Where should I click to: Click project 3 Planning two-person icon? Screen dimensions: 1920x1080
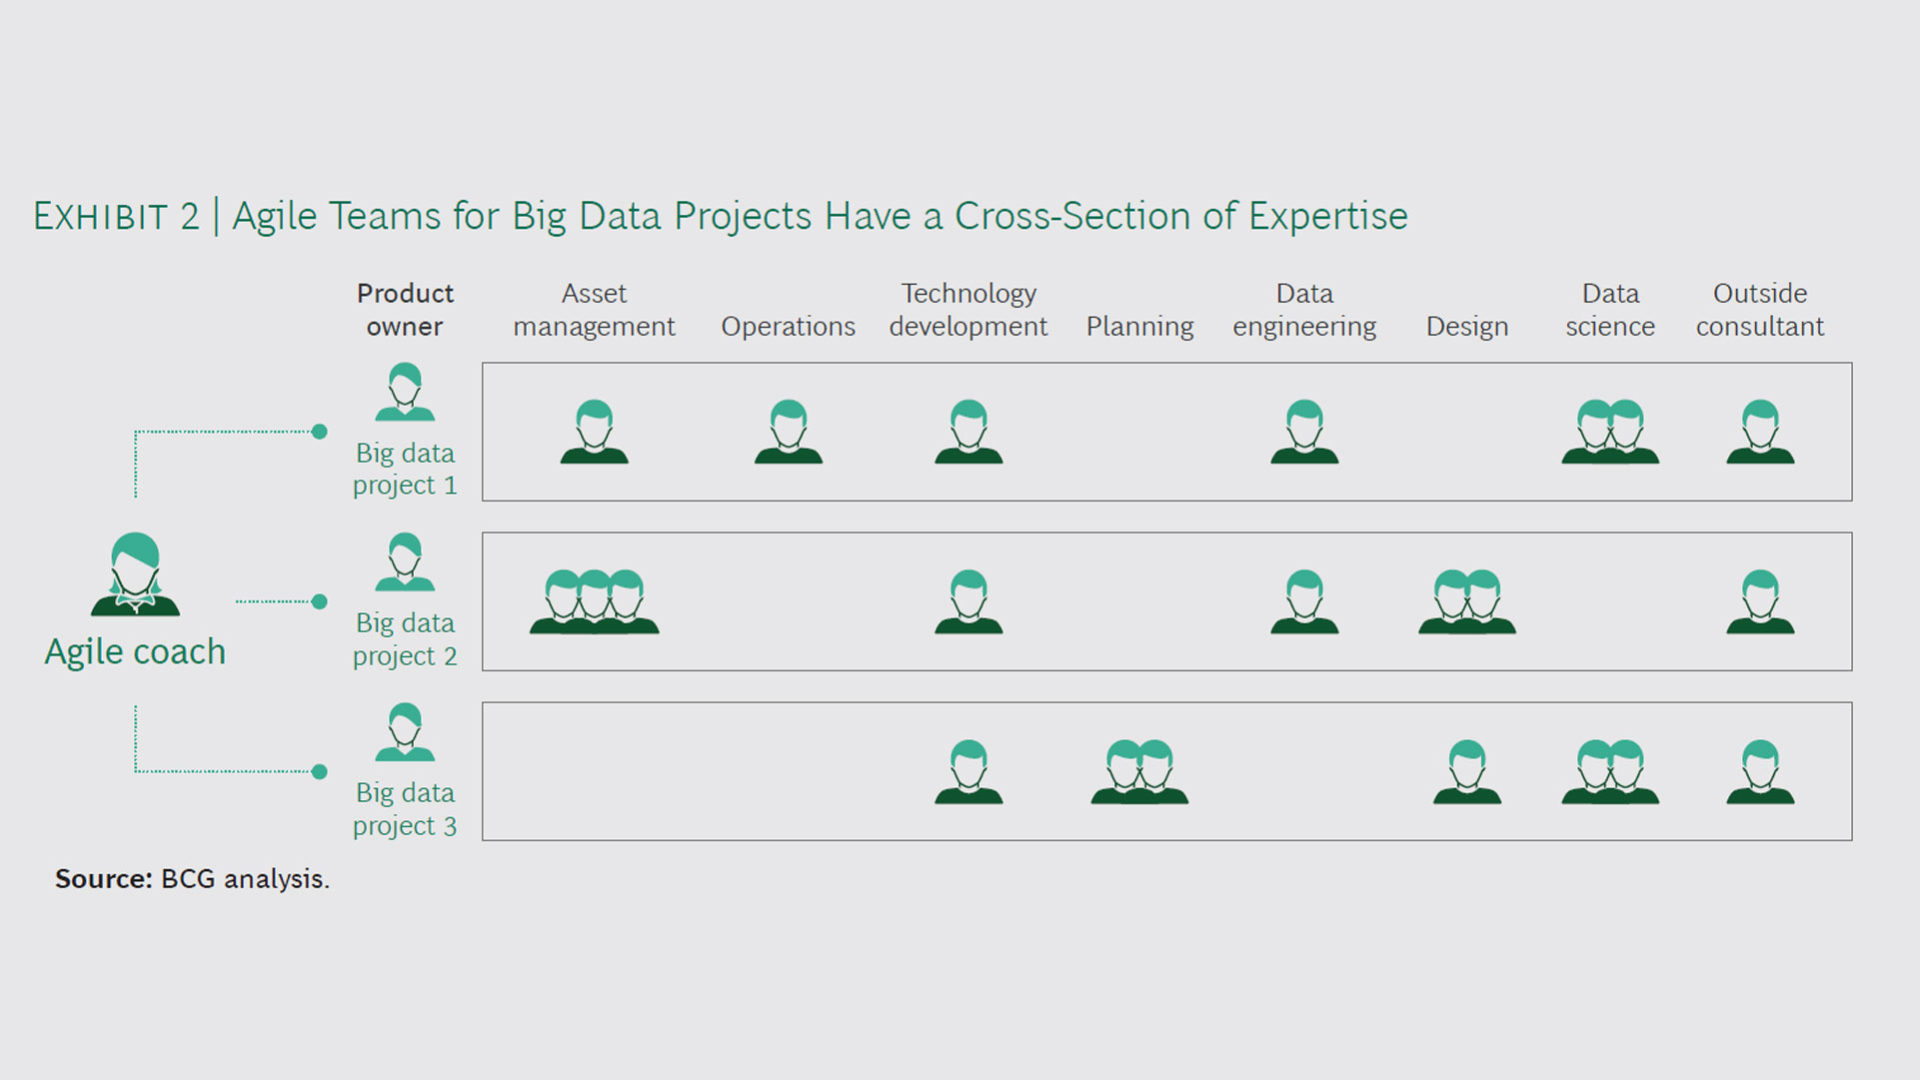(1139, 772)
